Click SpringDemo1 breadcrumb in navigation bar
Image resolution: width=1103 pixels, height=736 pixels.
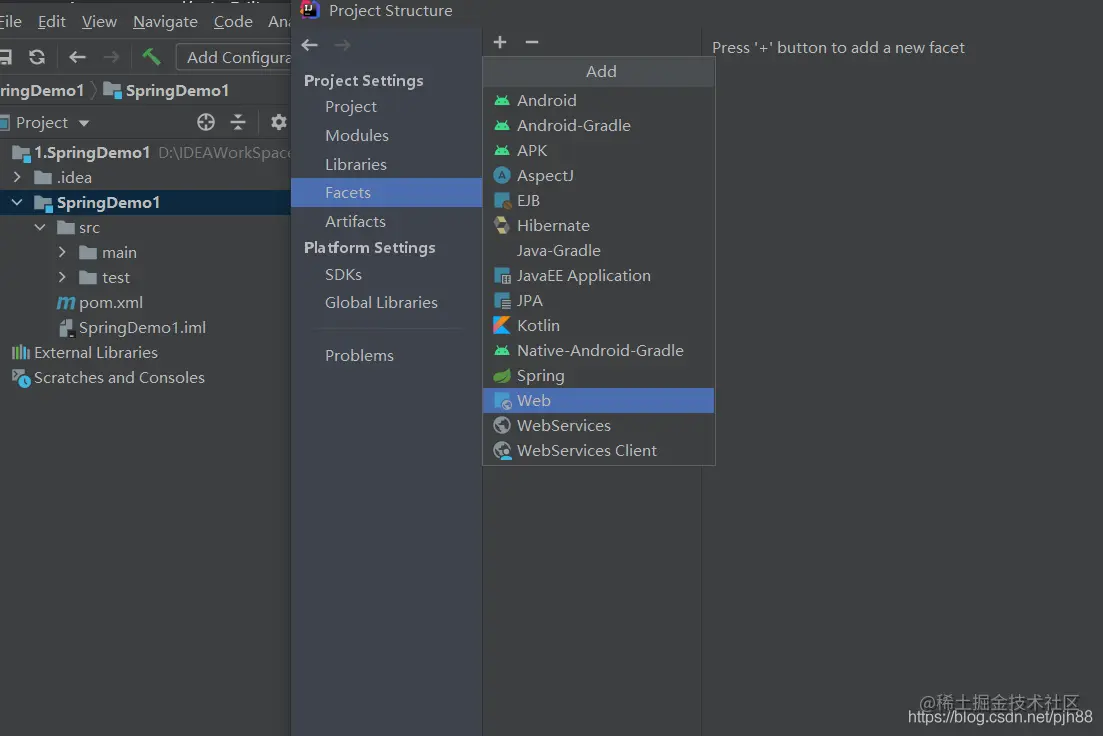pos(166,91)
